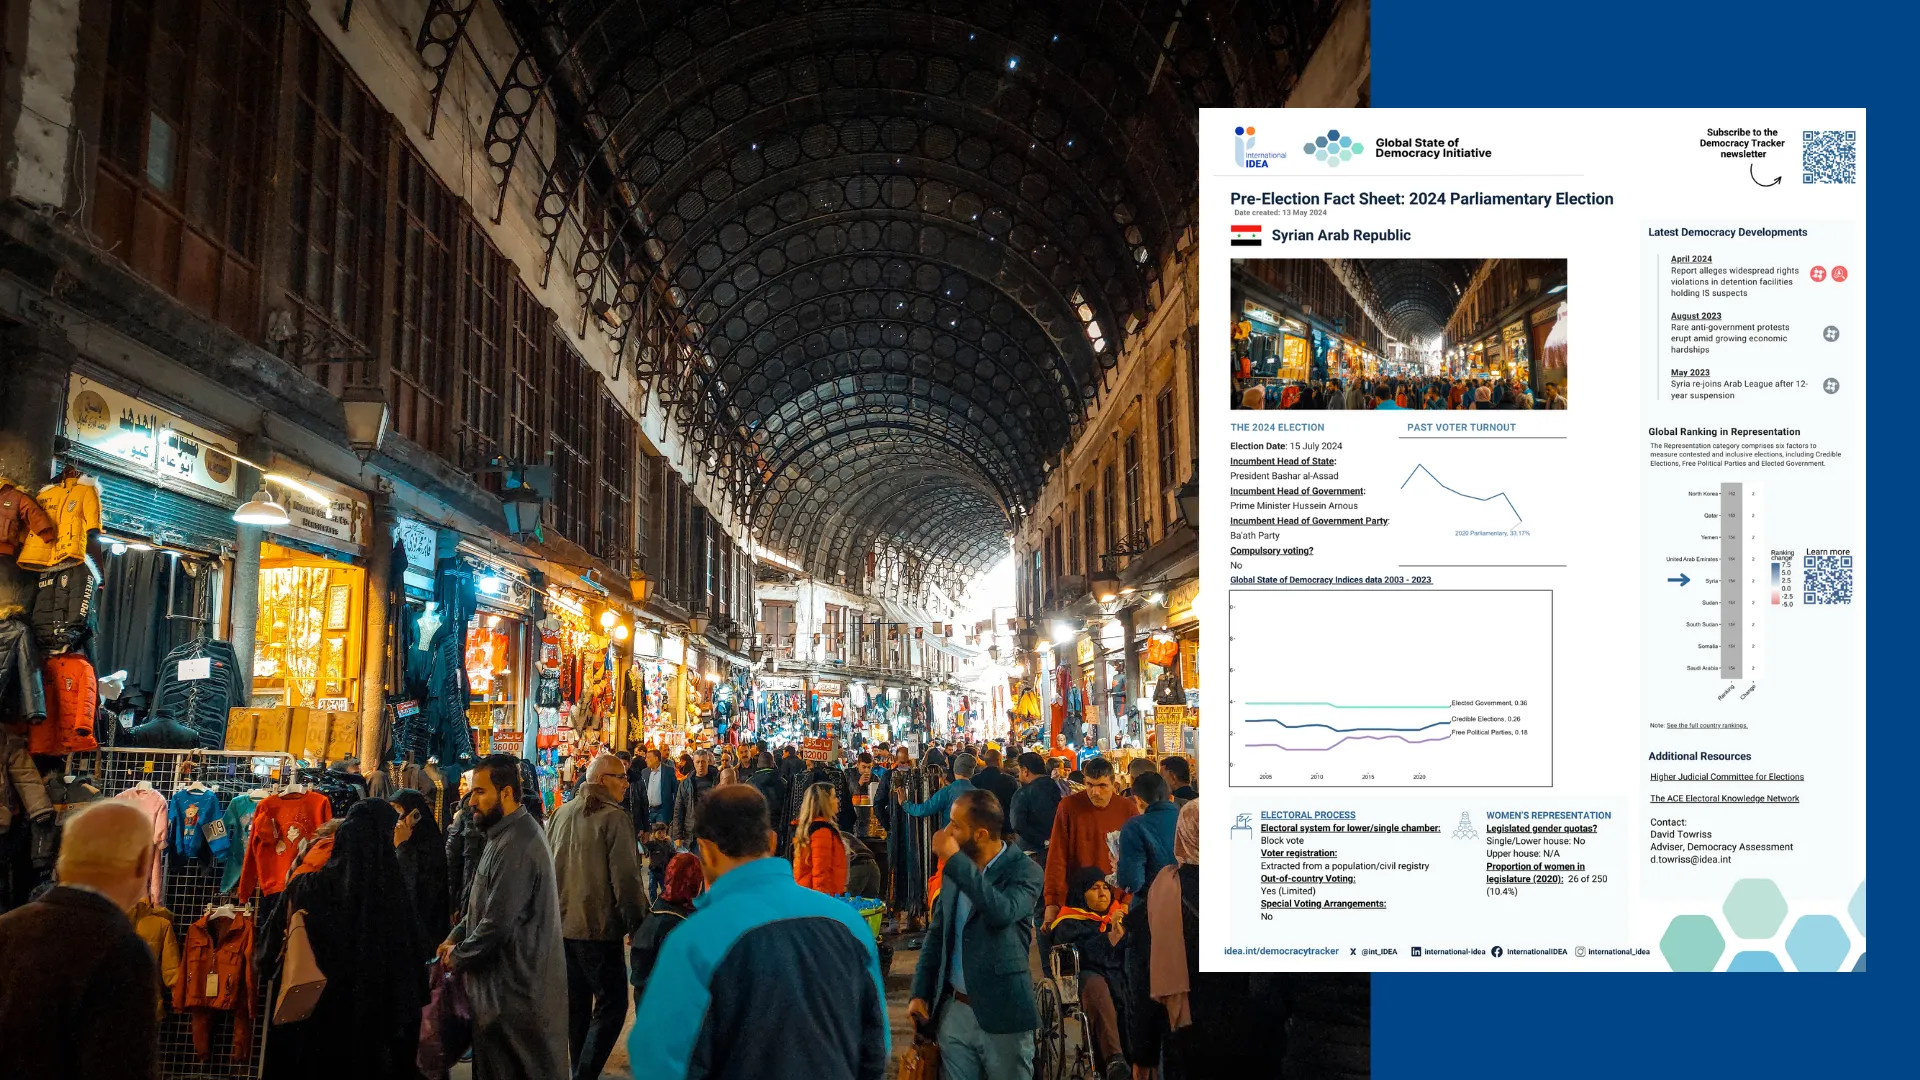
Task: Click the Women's Representation people icon
Action: pos(1465,826)
